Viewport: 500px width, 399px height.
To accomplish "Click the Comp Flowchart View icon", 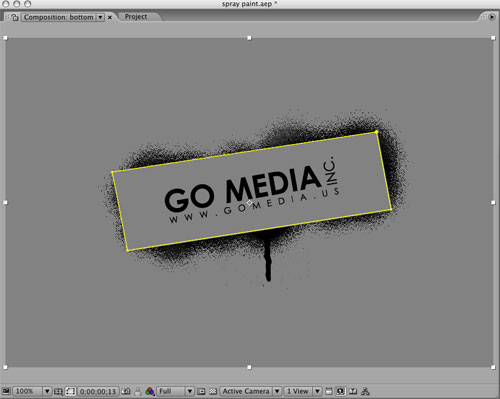I will [x=365, y=391].
